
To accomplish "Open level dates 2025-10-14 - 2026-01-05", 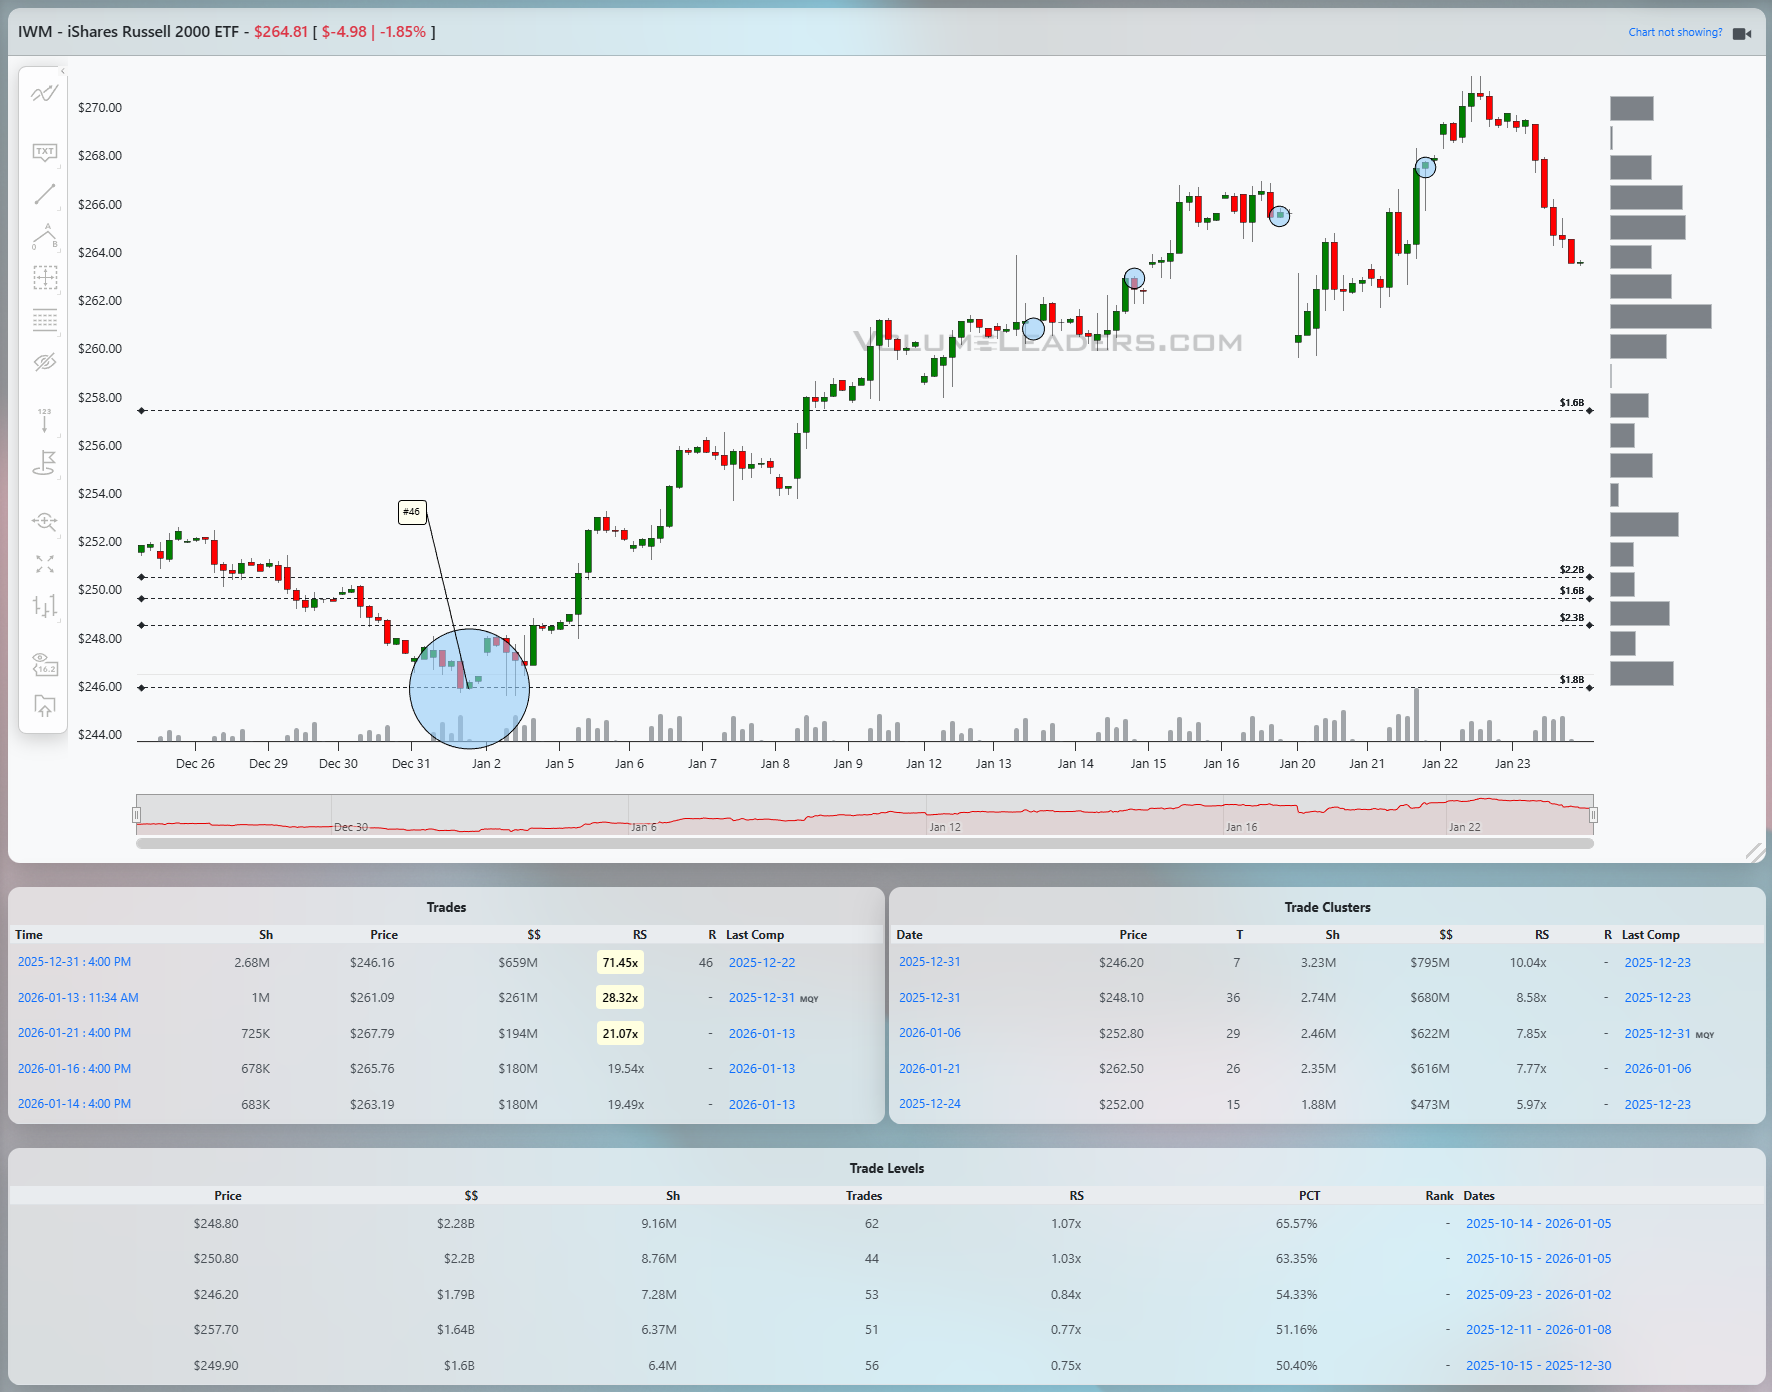I will pyautogui.click(x=1538, y=1224).
